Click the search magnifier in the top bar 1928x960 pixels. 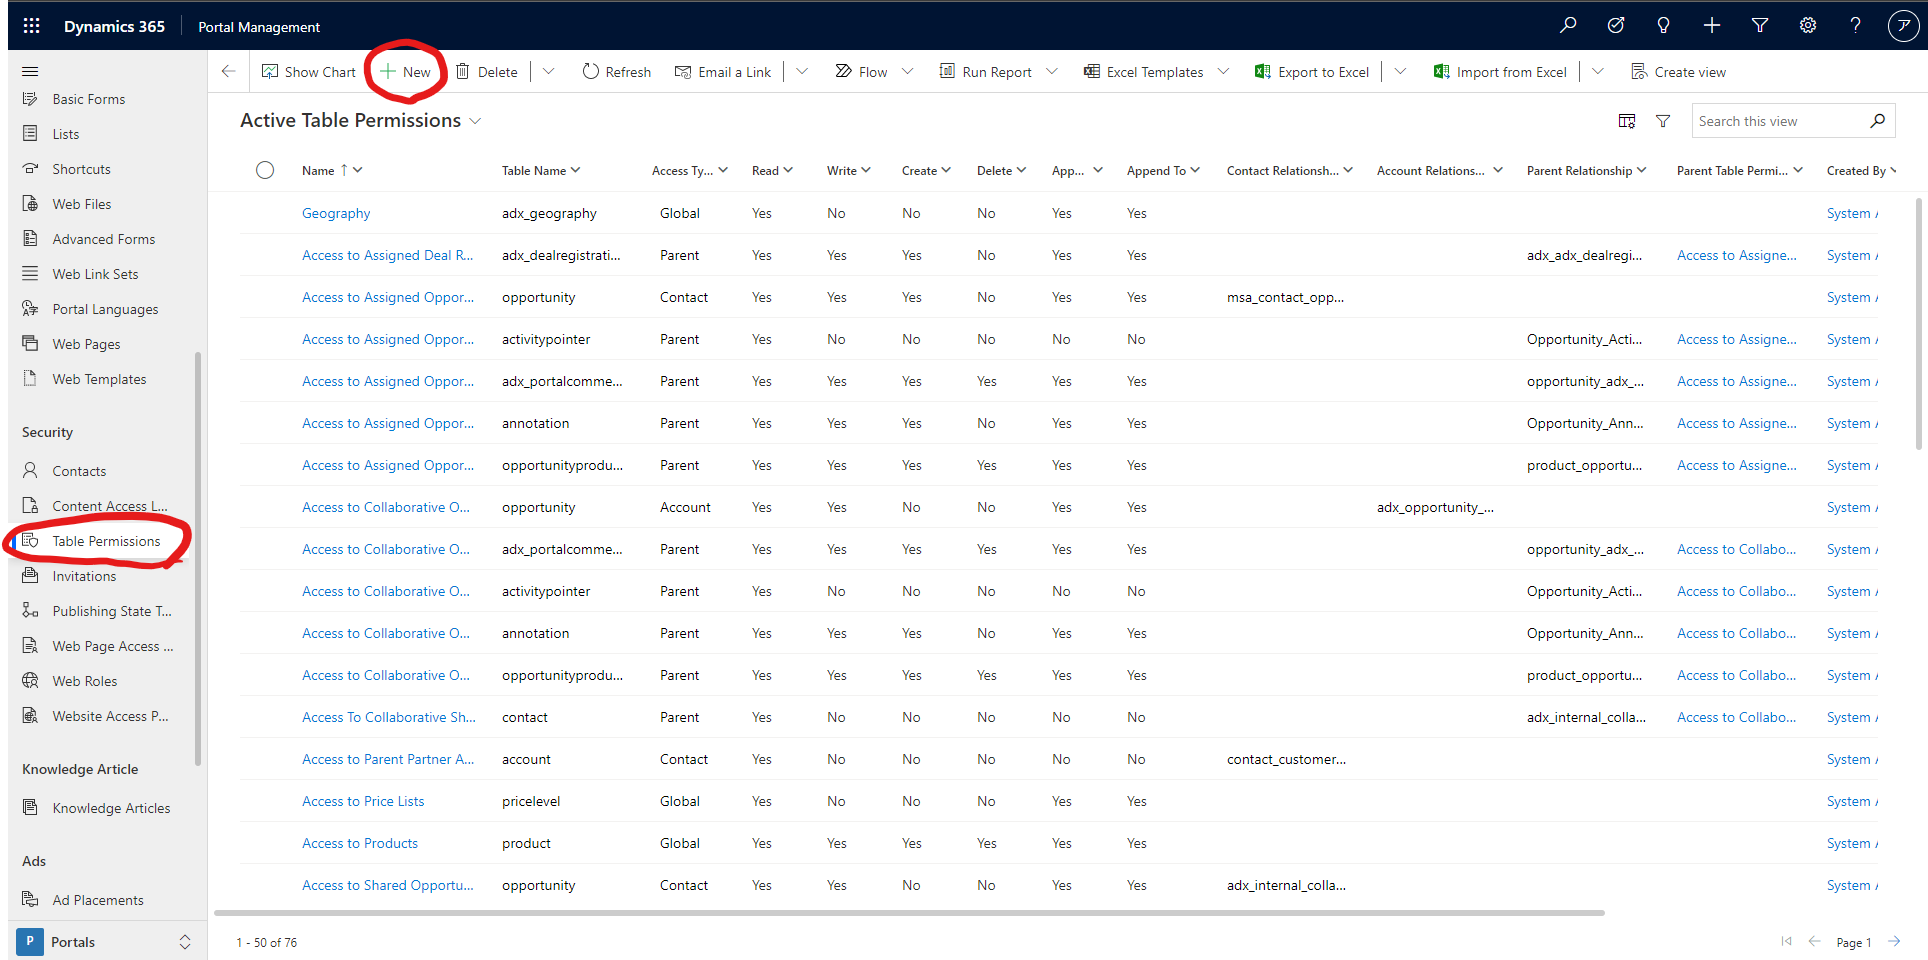tap(1568, 26)
